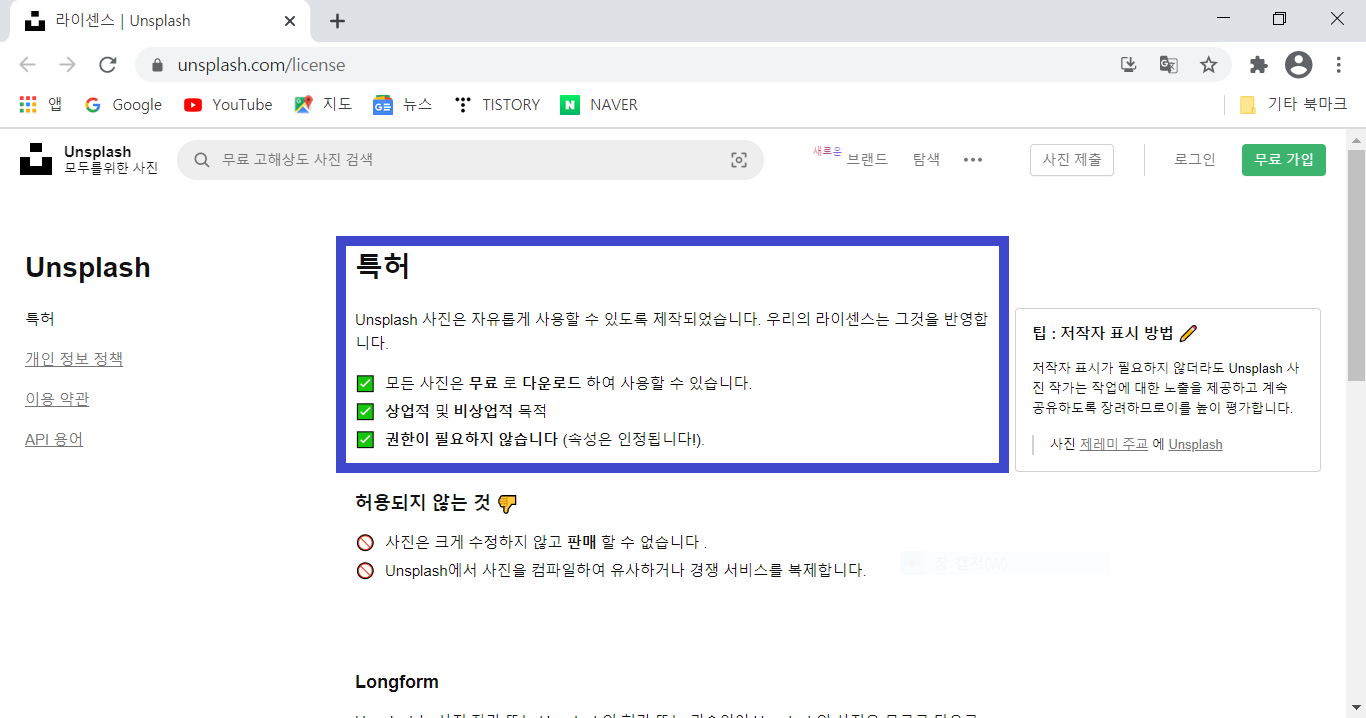Screen dimensions: 1366x718
Task: Select 특허 in the left sidebar
Action: click(40, 319)
